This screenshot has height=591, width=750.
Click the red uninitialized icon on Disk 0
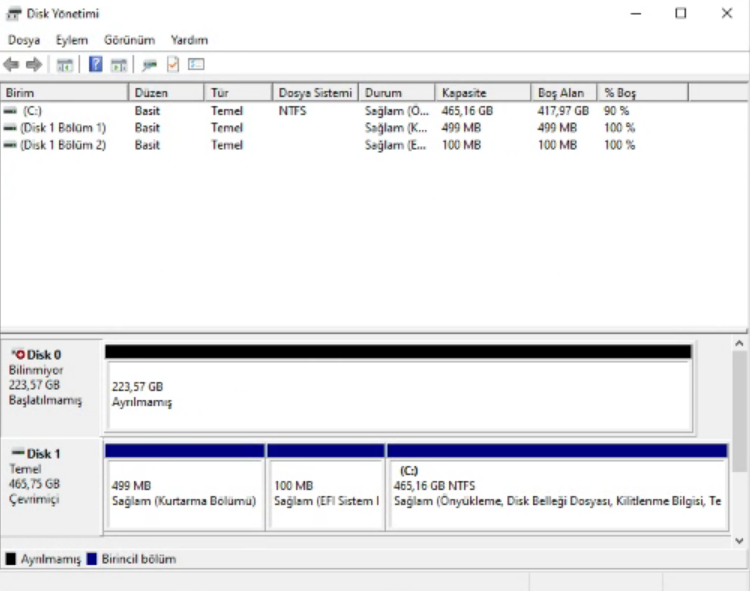click(x=18, y=354)
